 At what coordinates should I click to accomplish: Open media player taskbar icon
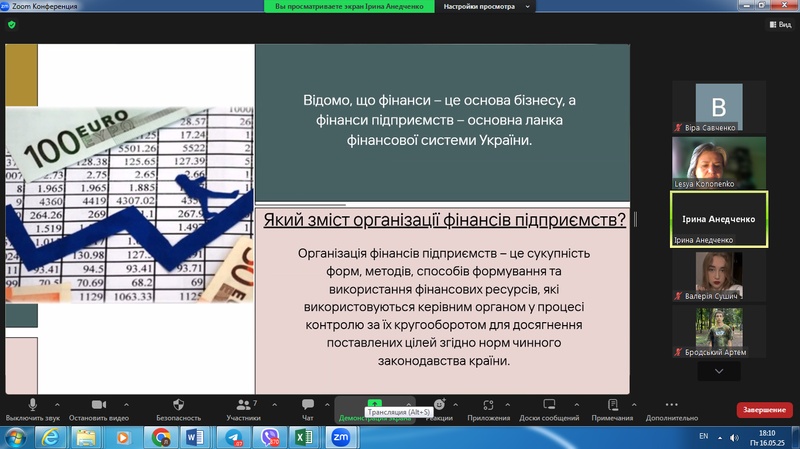[122, 438]
